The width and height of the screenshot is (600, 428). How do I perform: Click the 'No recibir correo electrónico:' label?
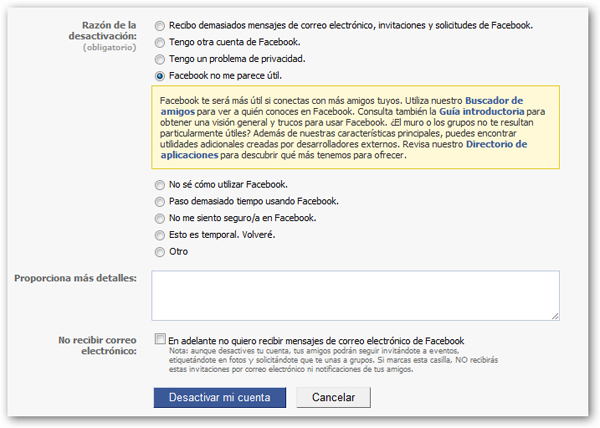tap(98, 345)
